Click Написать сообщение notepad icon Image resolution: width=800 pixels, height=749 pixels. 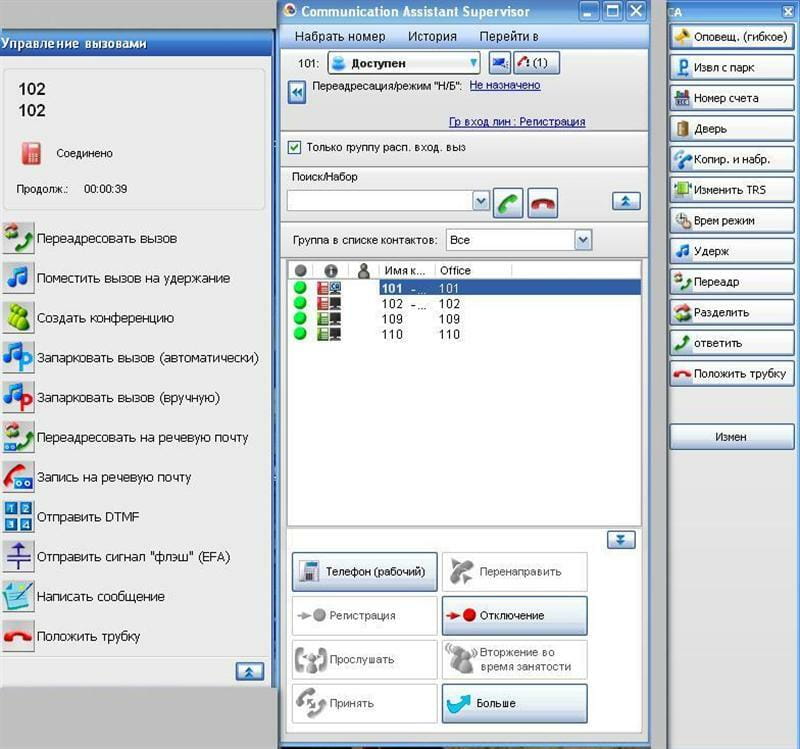click(18, 596)
